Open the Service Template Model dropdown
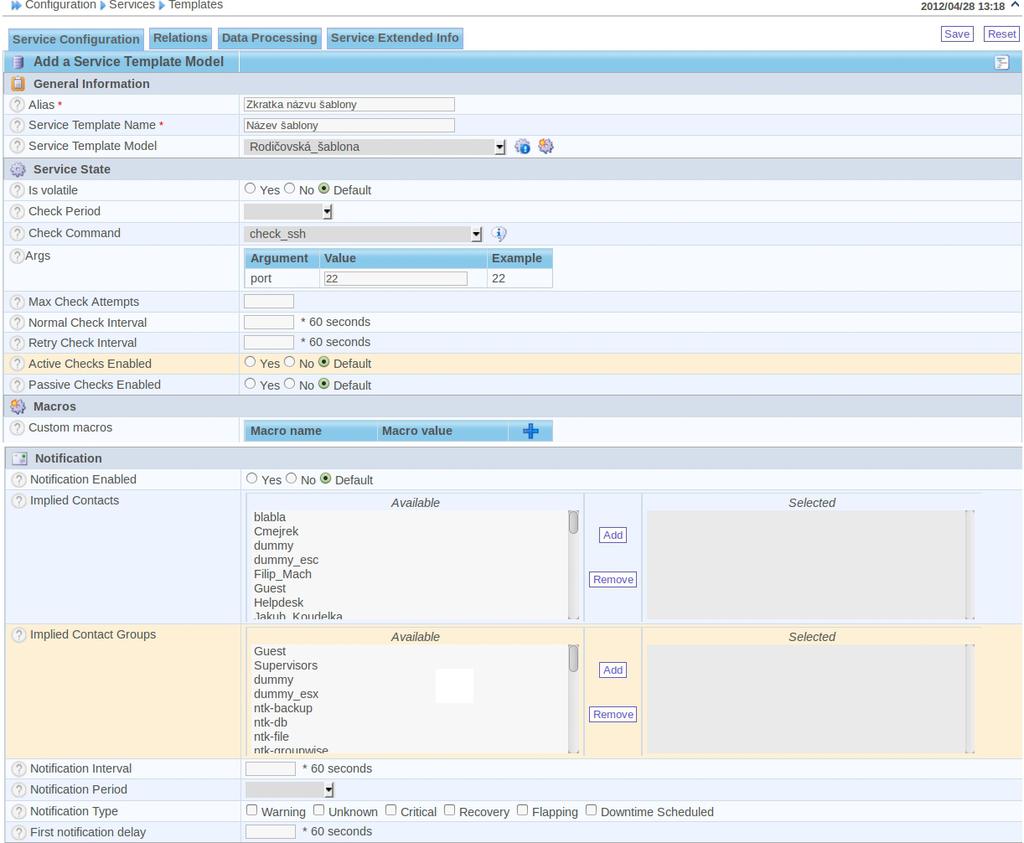 [375, 147]
